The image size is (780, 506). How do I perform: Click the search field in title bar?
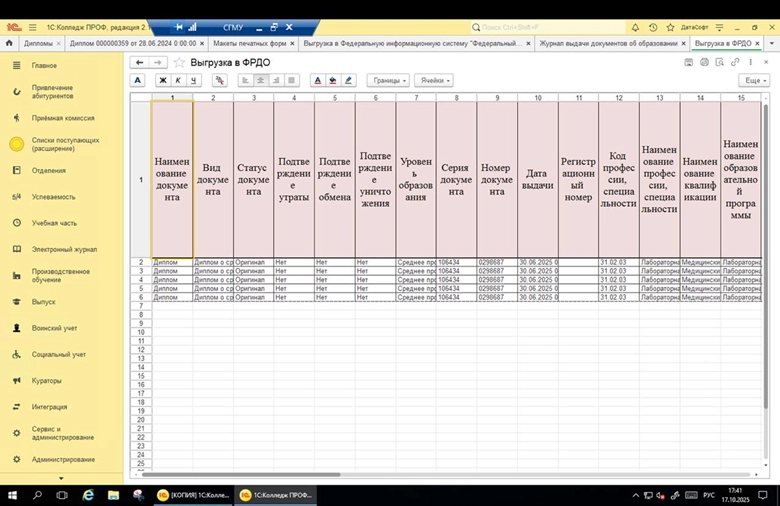[545, 27]
